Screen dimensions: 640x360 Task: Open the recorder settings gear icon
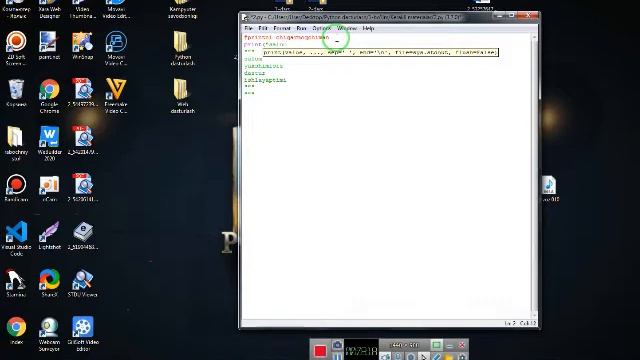pyautogui.click(x=462, y=357)
